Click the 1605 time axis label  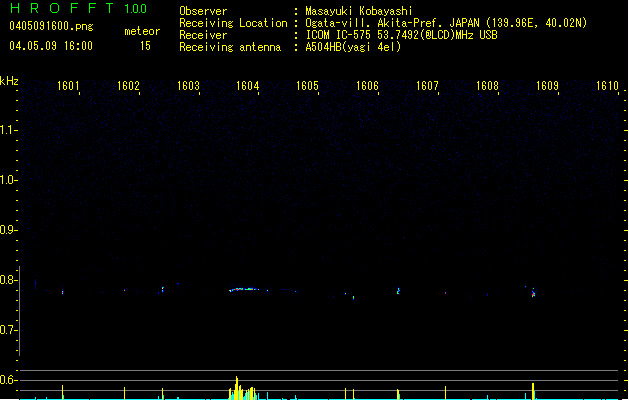tap(307, 86)
